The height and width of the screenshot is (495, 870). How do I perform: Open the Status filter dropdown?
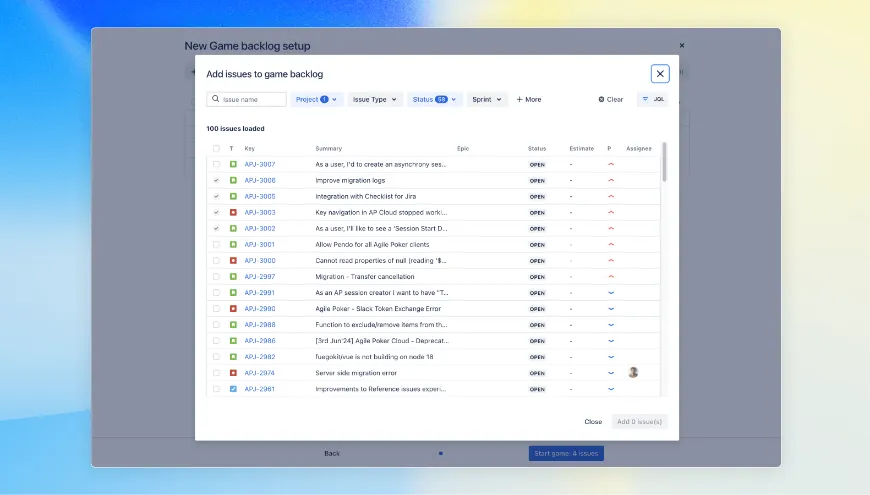pos(435,100)
